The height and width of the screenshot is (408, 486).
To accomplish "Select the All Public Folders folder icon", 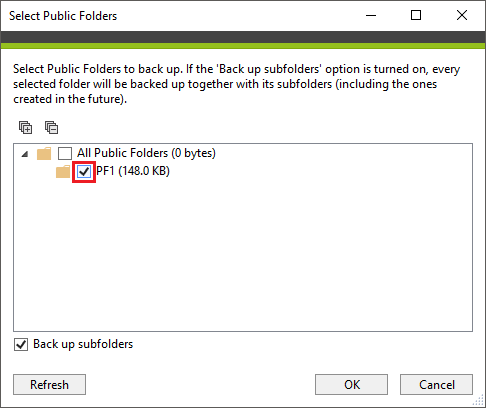I will pos(44,153).
